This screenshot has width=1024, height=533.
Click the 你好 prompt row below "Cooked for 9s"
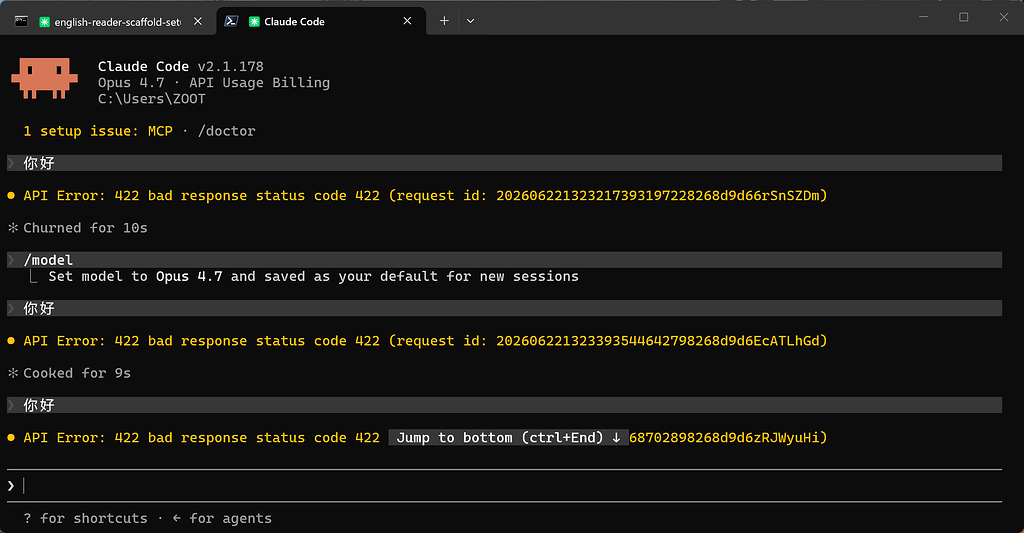coord(504,405)
